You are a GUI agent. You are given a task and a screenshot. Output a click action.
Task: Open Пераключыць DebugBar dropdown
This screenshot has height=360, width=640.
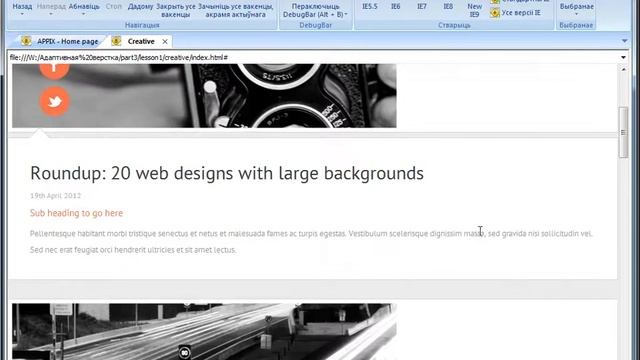pos(316,10)
